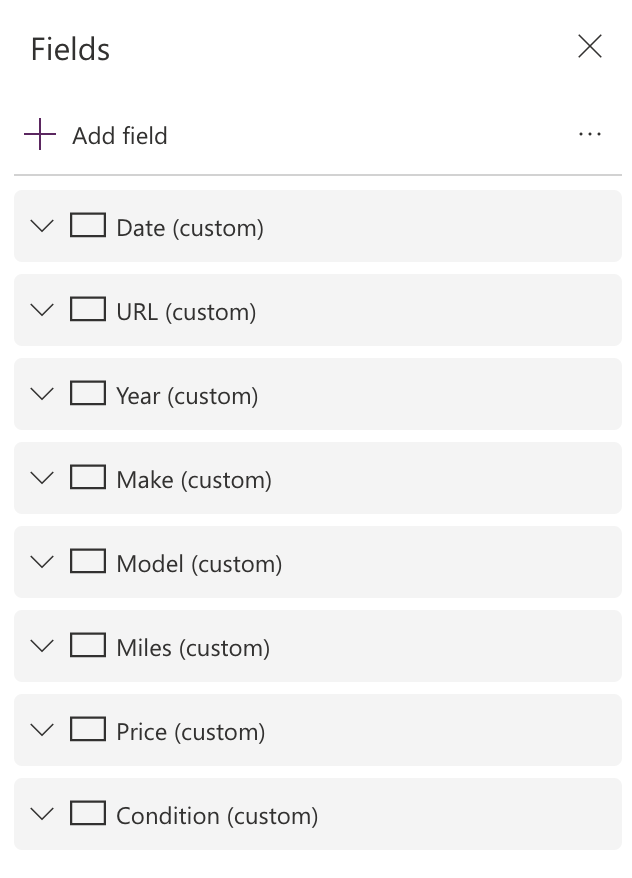Expand the Year (custom) field
Image resolution: width=632 pixels, height=878 pixels.
[41, 393]
